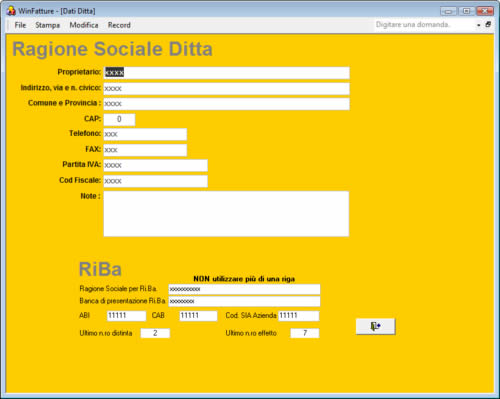Click the 'Proprietario:' label
Screen dimensions: 500x399
click(79, 72)
